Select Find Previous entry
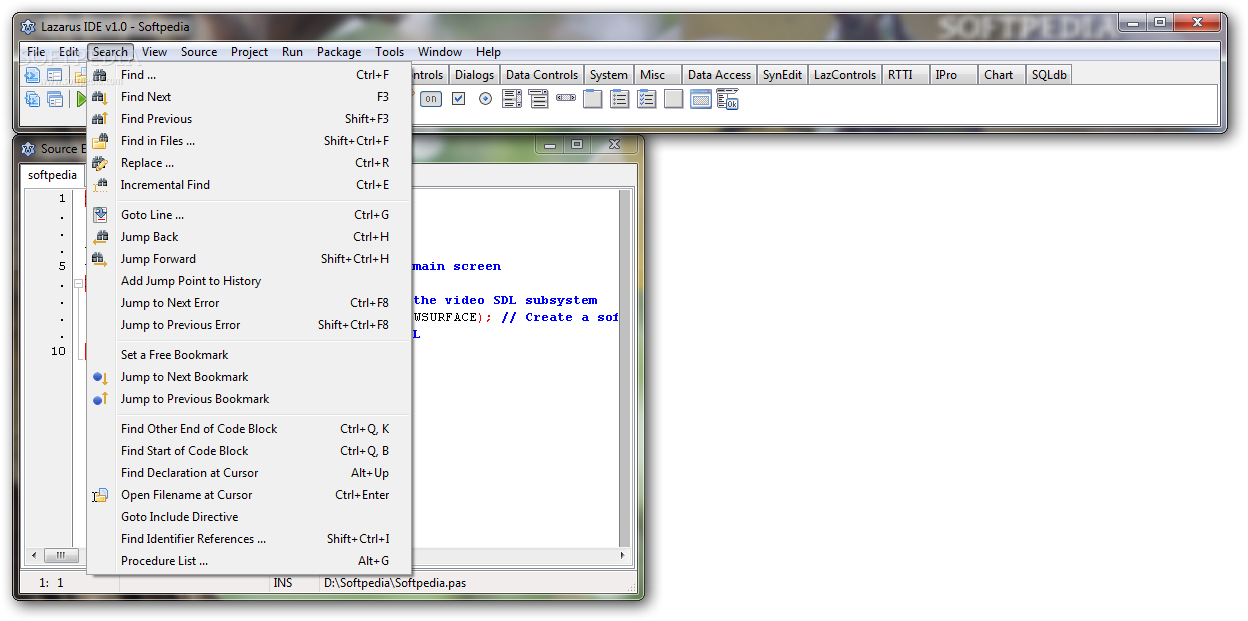Viewport: 1248px width, 621px height. (x=249, y=119)
